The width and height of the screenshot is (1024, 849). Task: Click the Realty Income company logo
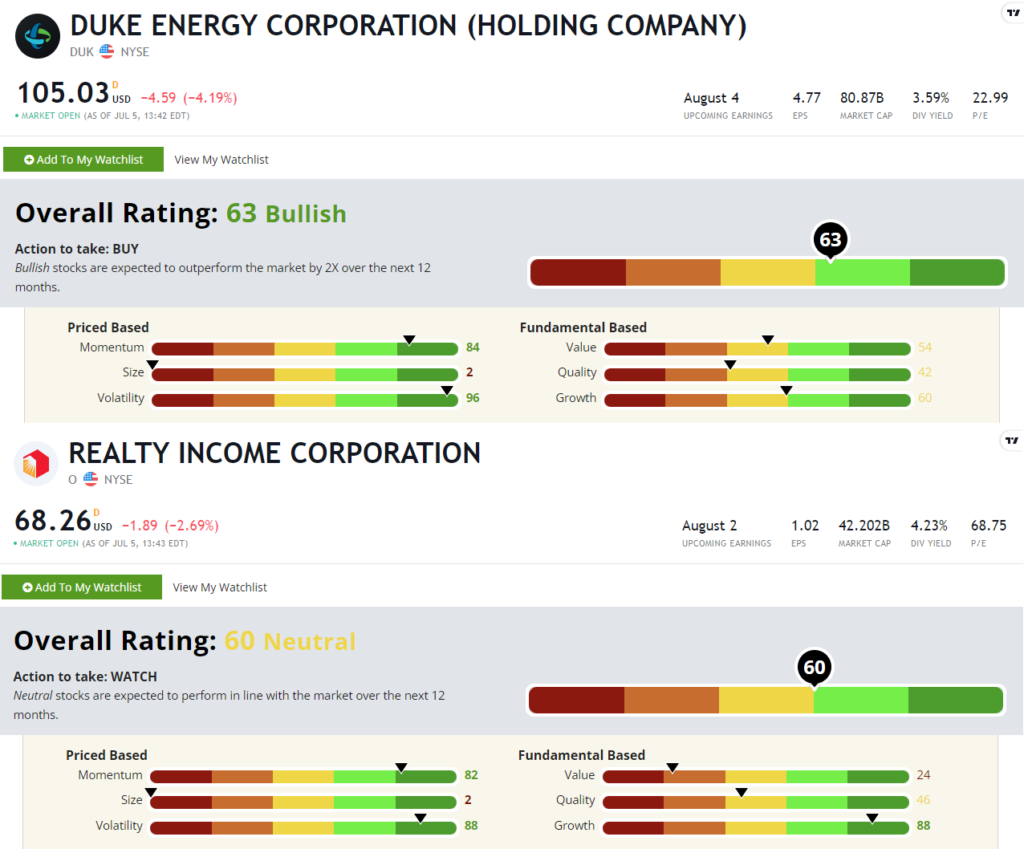click(x=36, y=464)
